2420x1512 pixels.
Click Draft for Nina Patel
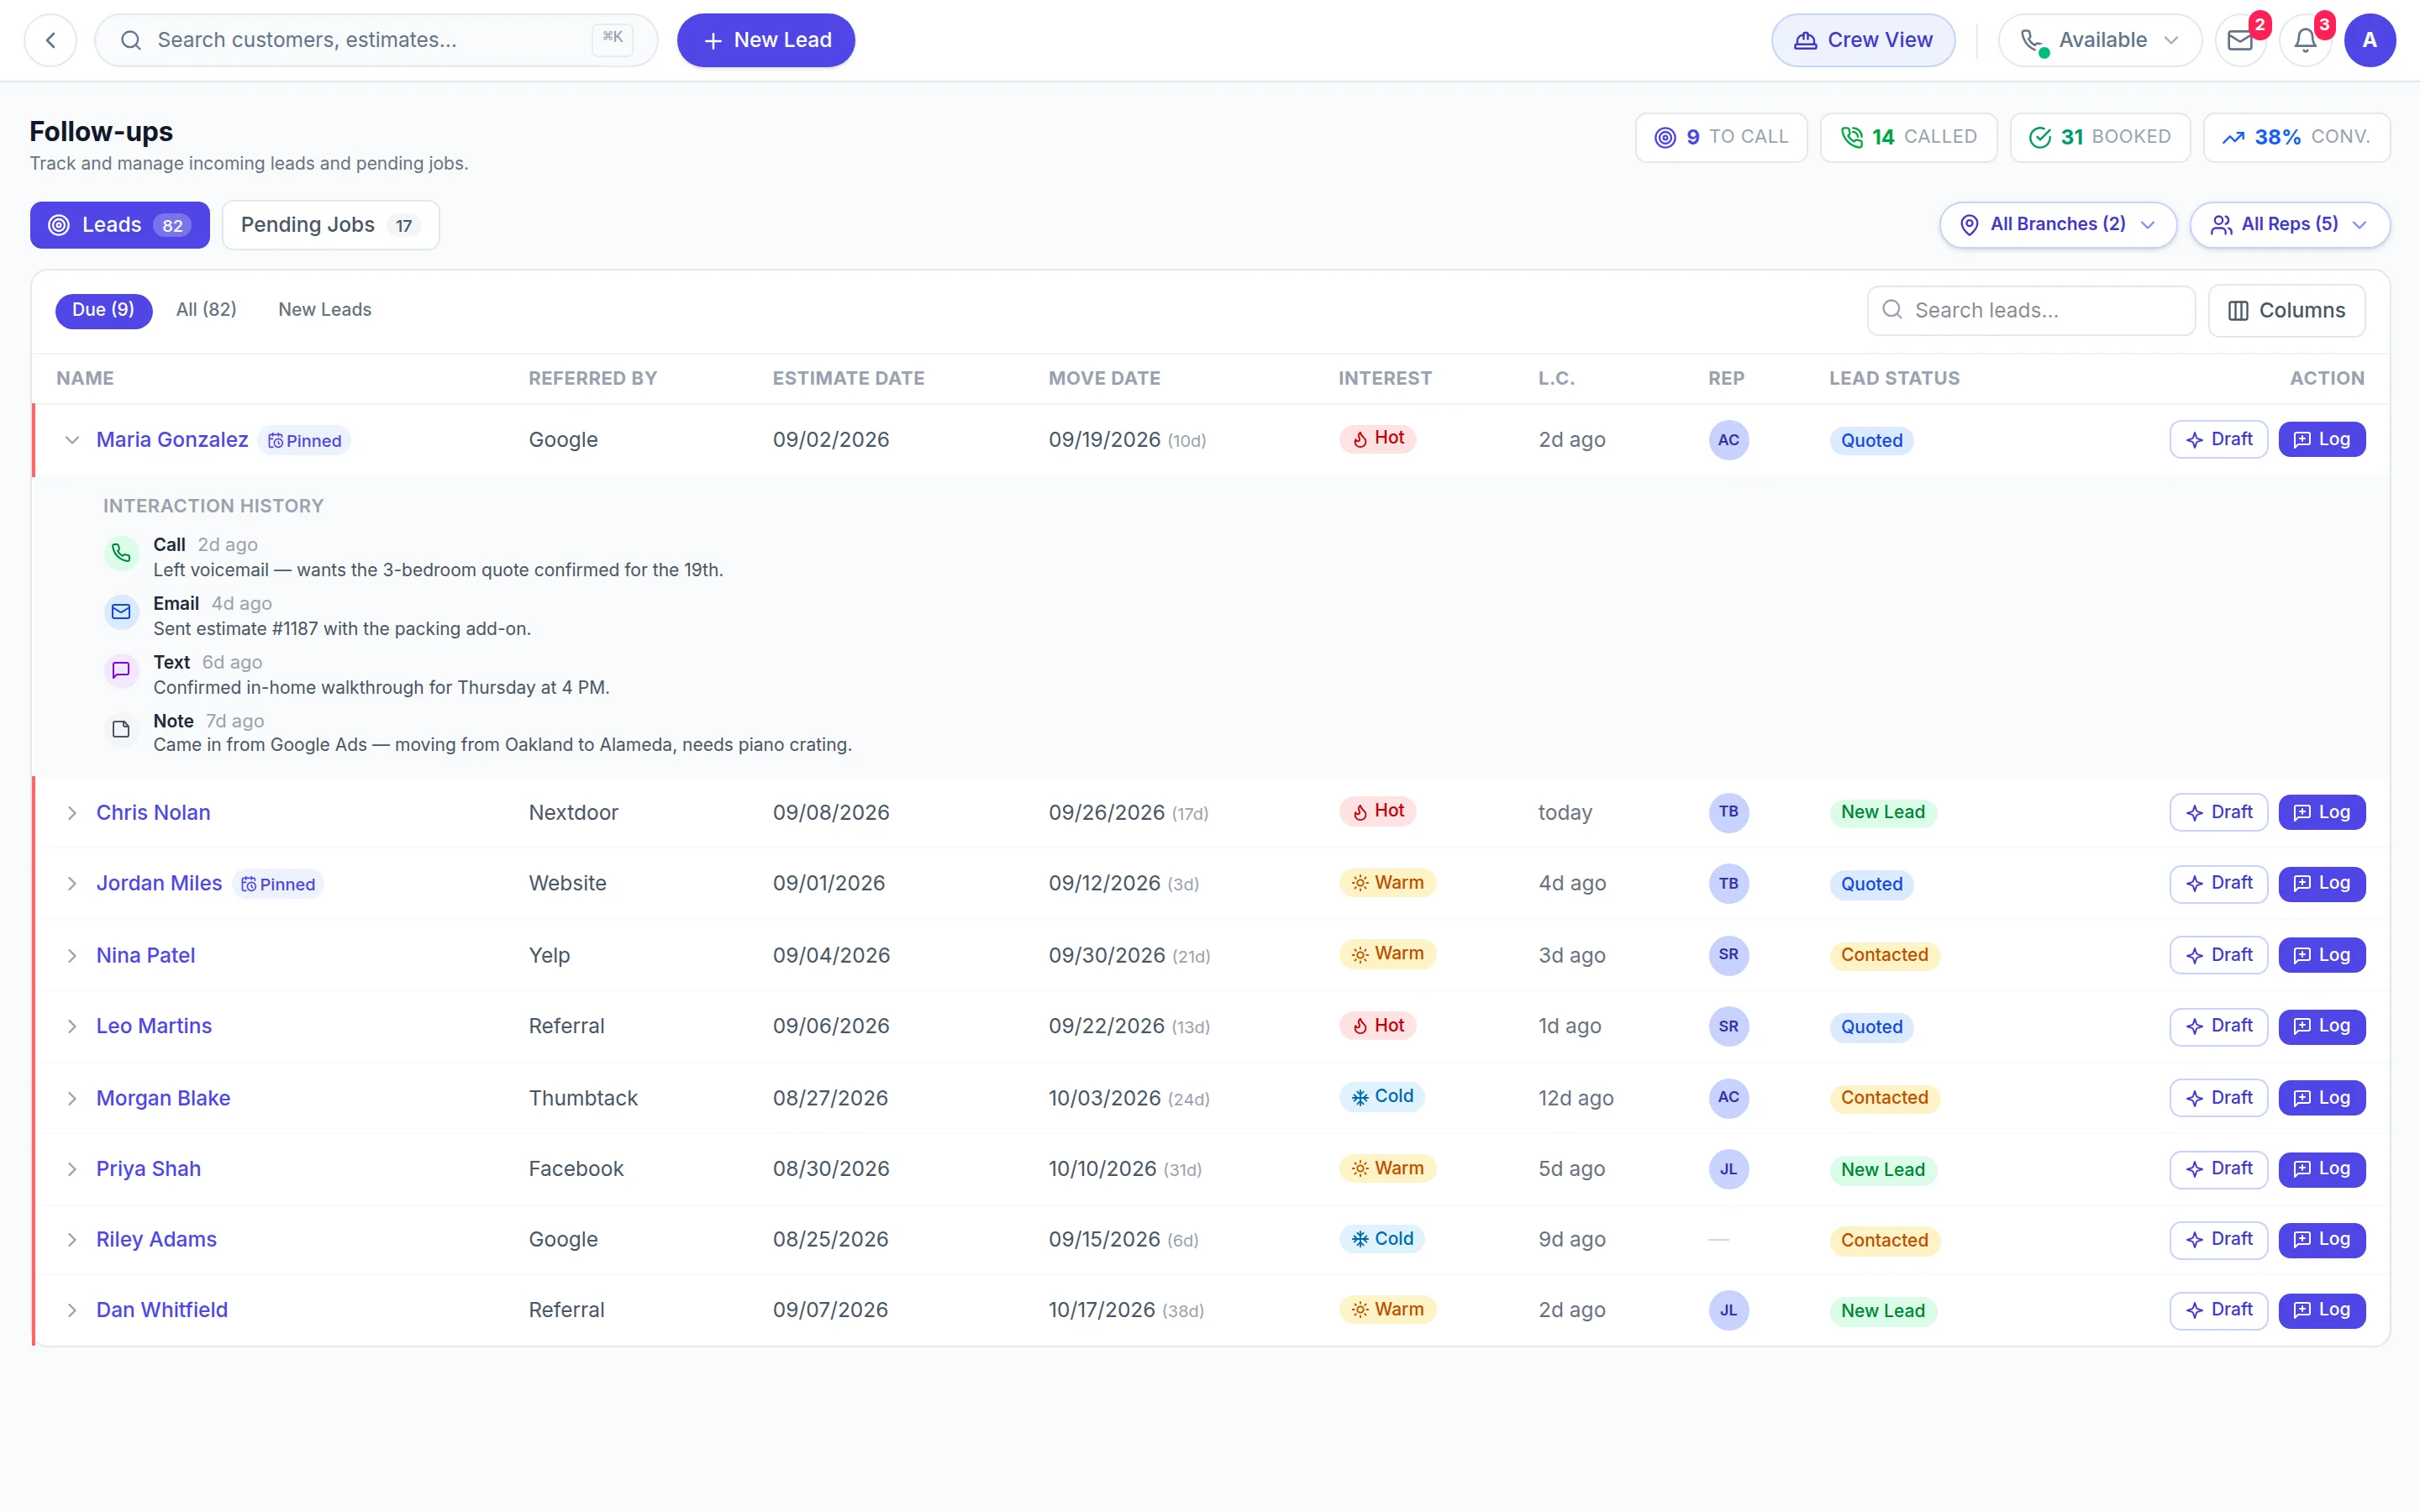2218,955
